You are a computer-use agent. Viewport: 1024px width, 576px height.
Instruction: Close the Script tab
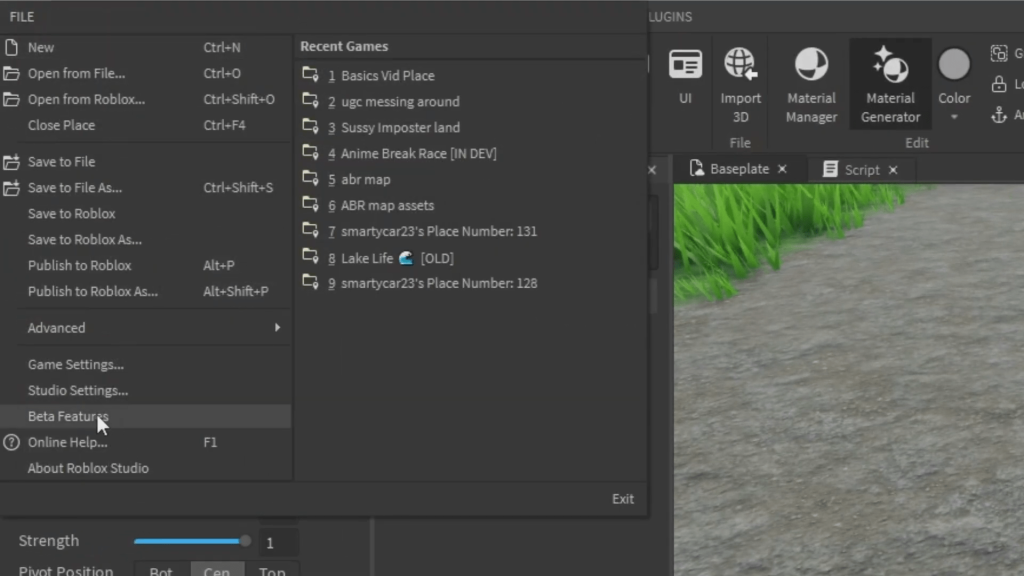tap(893, 170)
